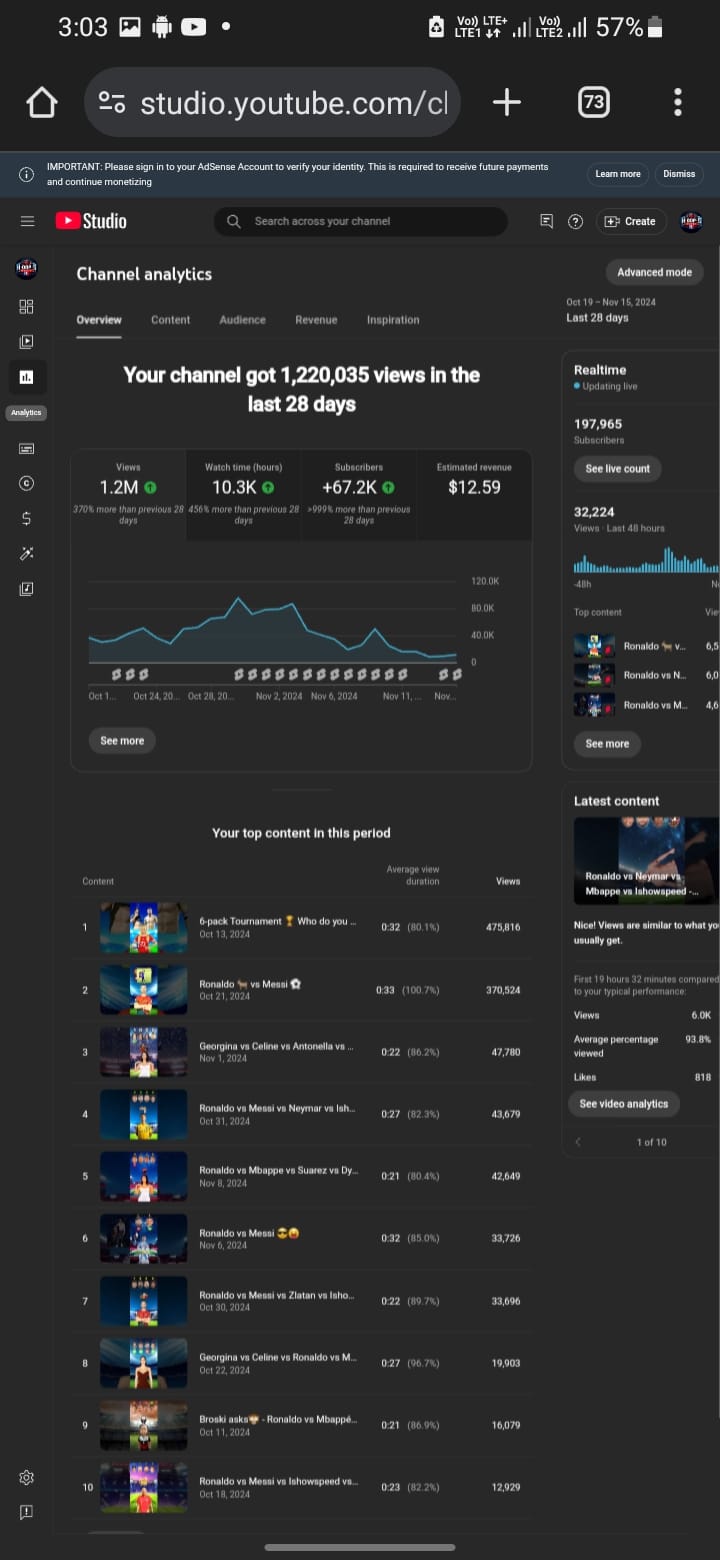Screen dimensions: 720x1560
Task: Click the 197,965 subscribers count
Action: [x=598, y=424]
